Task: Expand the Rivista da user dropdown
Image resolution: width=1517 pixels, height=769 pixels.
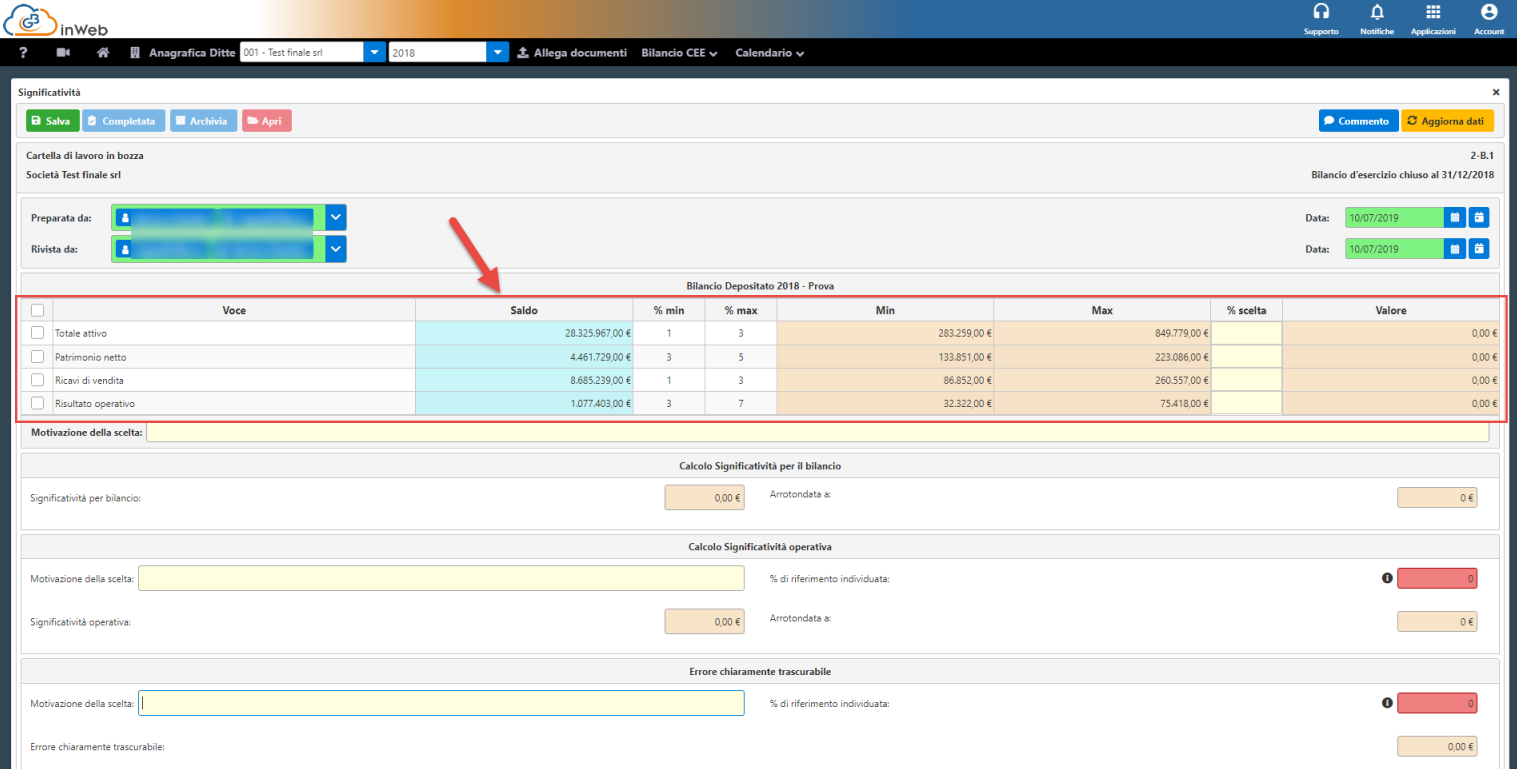Action: coord(336,248)
